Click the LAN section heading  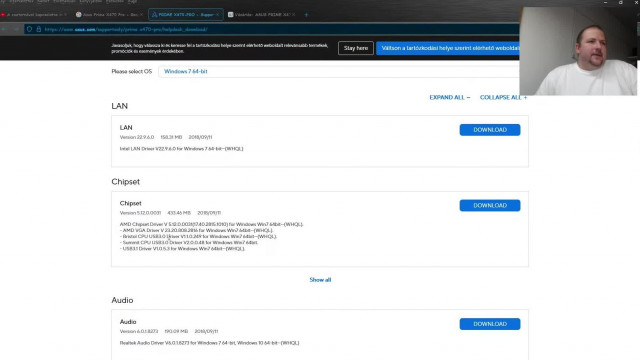tap(120, 106)
